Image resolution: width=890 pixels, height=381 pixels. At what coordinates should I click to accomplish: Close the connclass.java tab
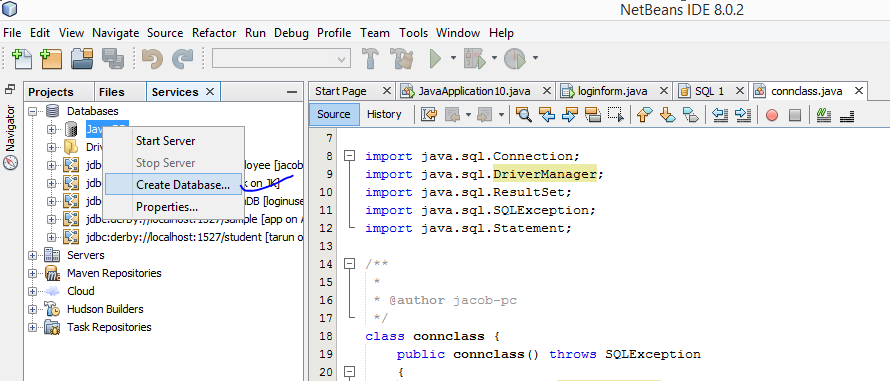858,91
